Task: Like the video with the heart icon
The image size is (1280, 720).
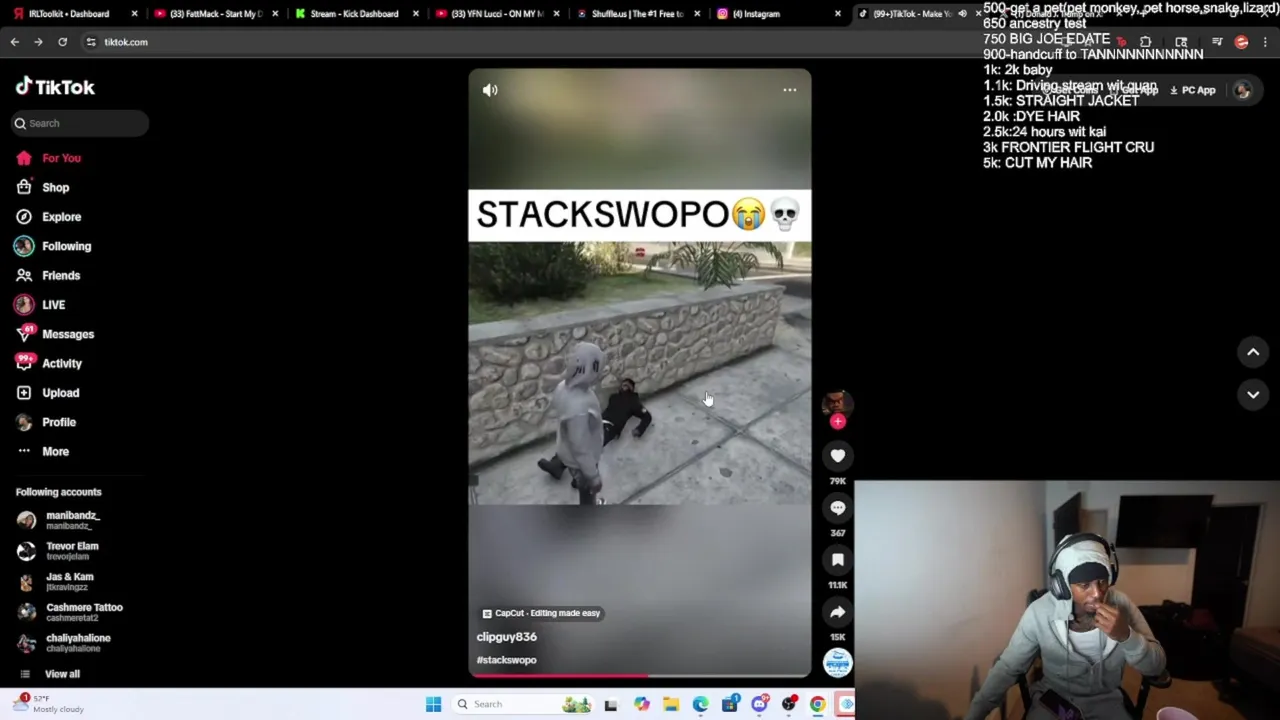Action: coord(838,456)
